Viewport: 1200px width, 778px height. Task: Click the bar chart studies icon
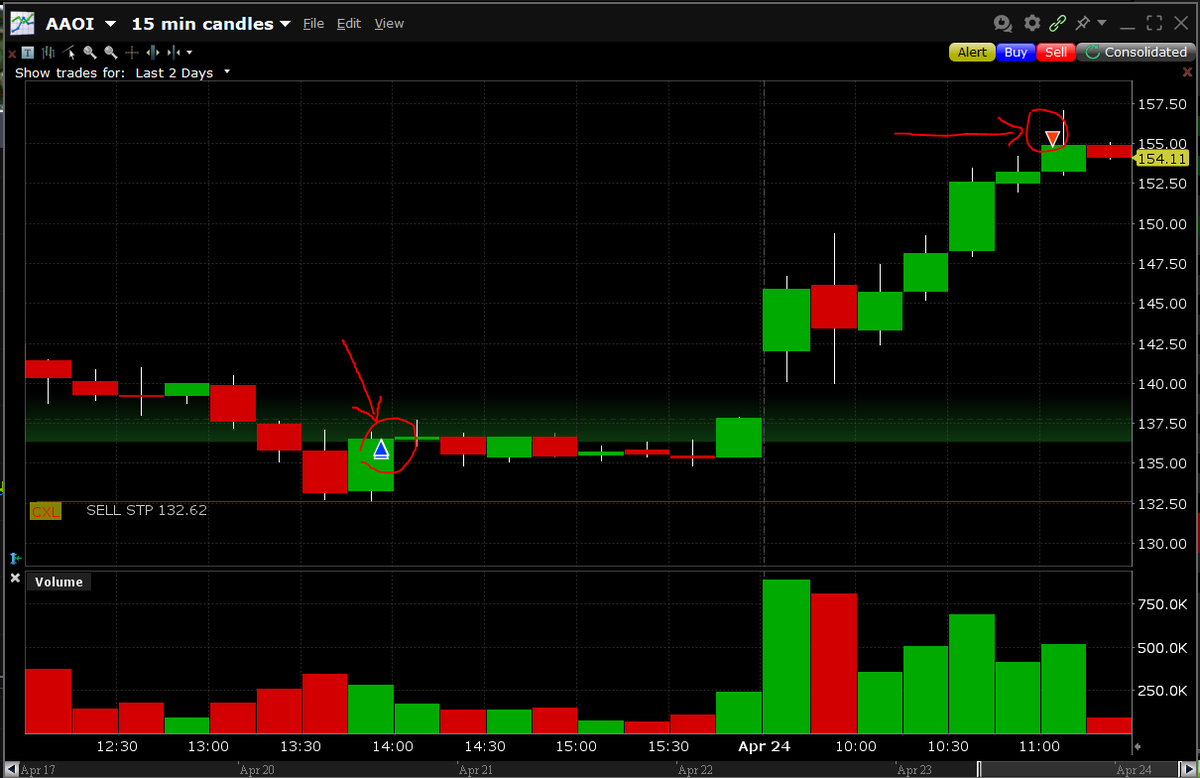(48, 52)
